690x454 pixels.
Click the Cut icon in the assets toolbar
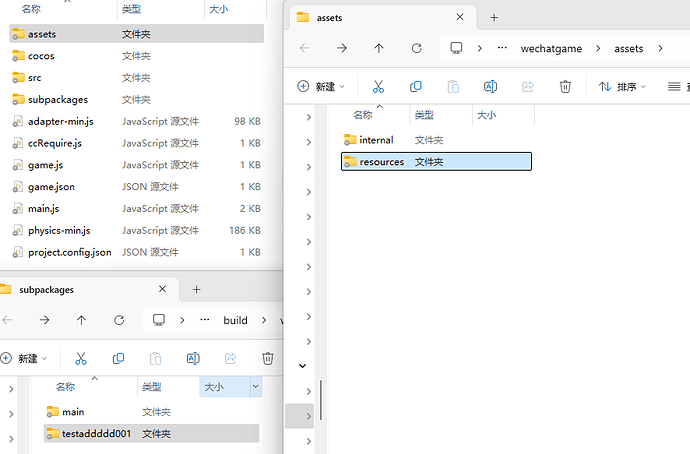coord(378,86)
